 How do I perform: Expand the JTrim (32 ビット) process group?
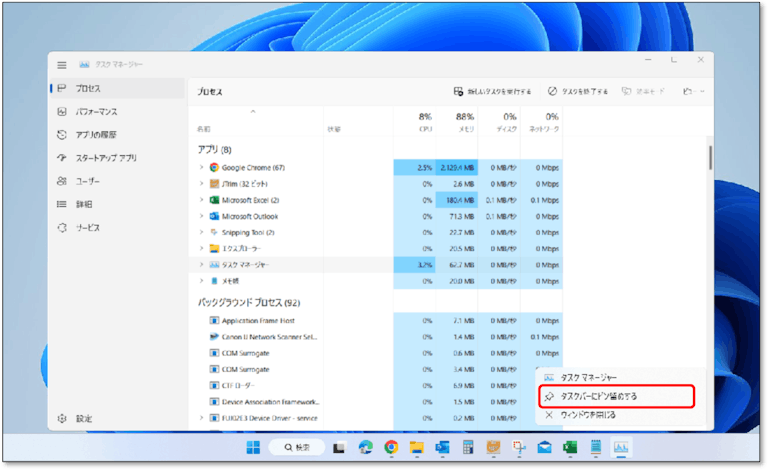(x=201, y=183)
